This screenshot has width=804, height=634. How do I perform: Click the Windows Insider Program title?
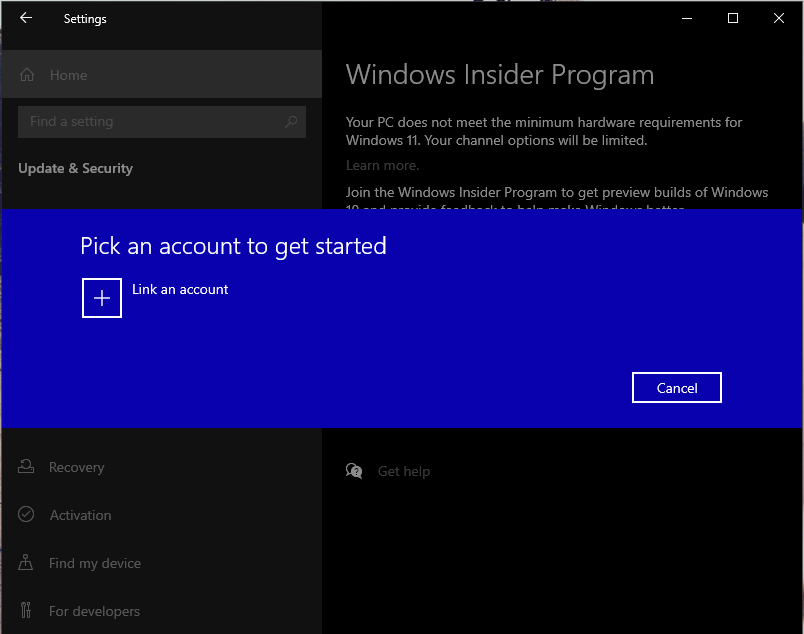pyautogui.click(x=500, y=75)
